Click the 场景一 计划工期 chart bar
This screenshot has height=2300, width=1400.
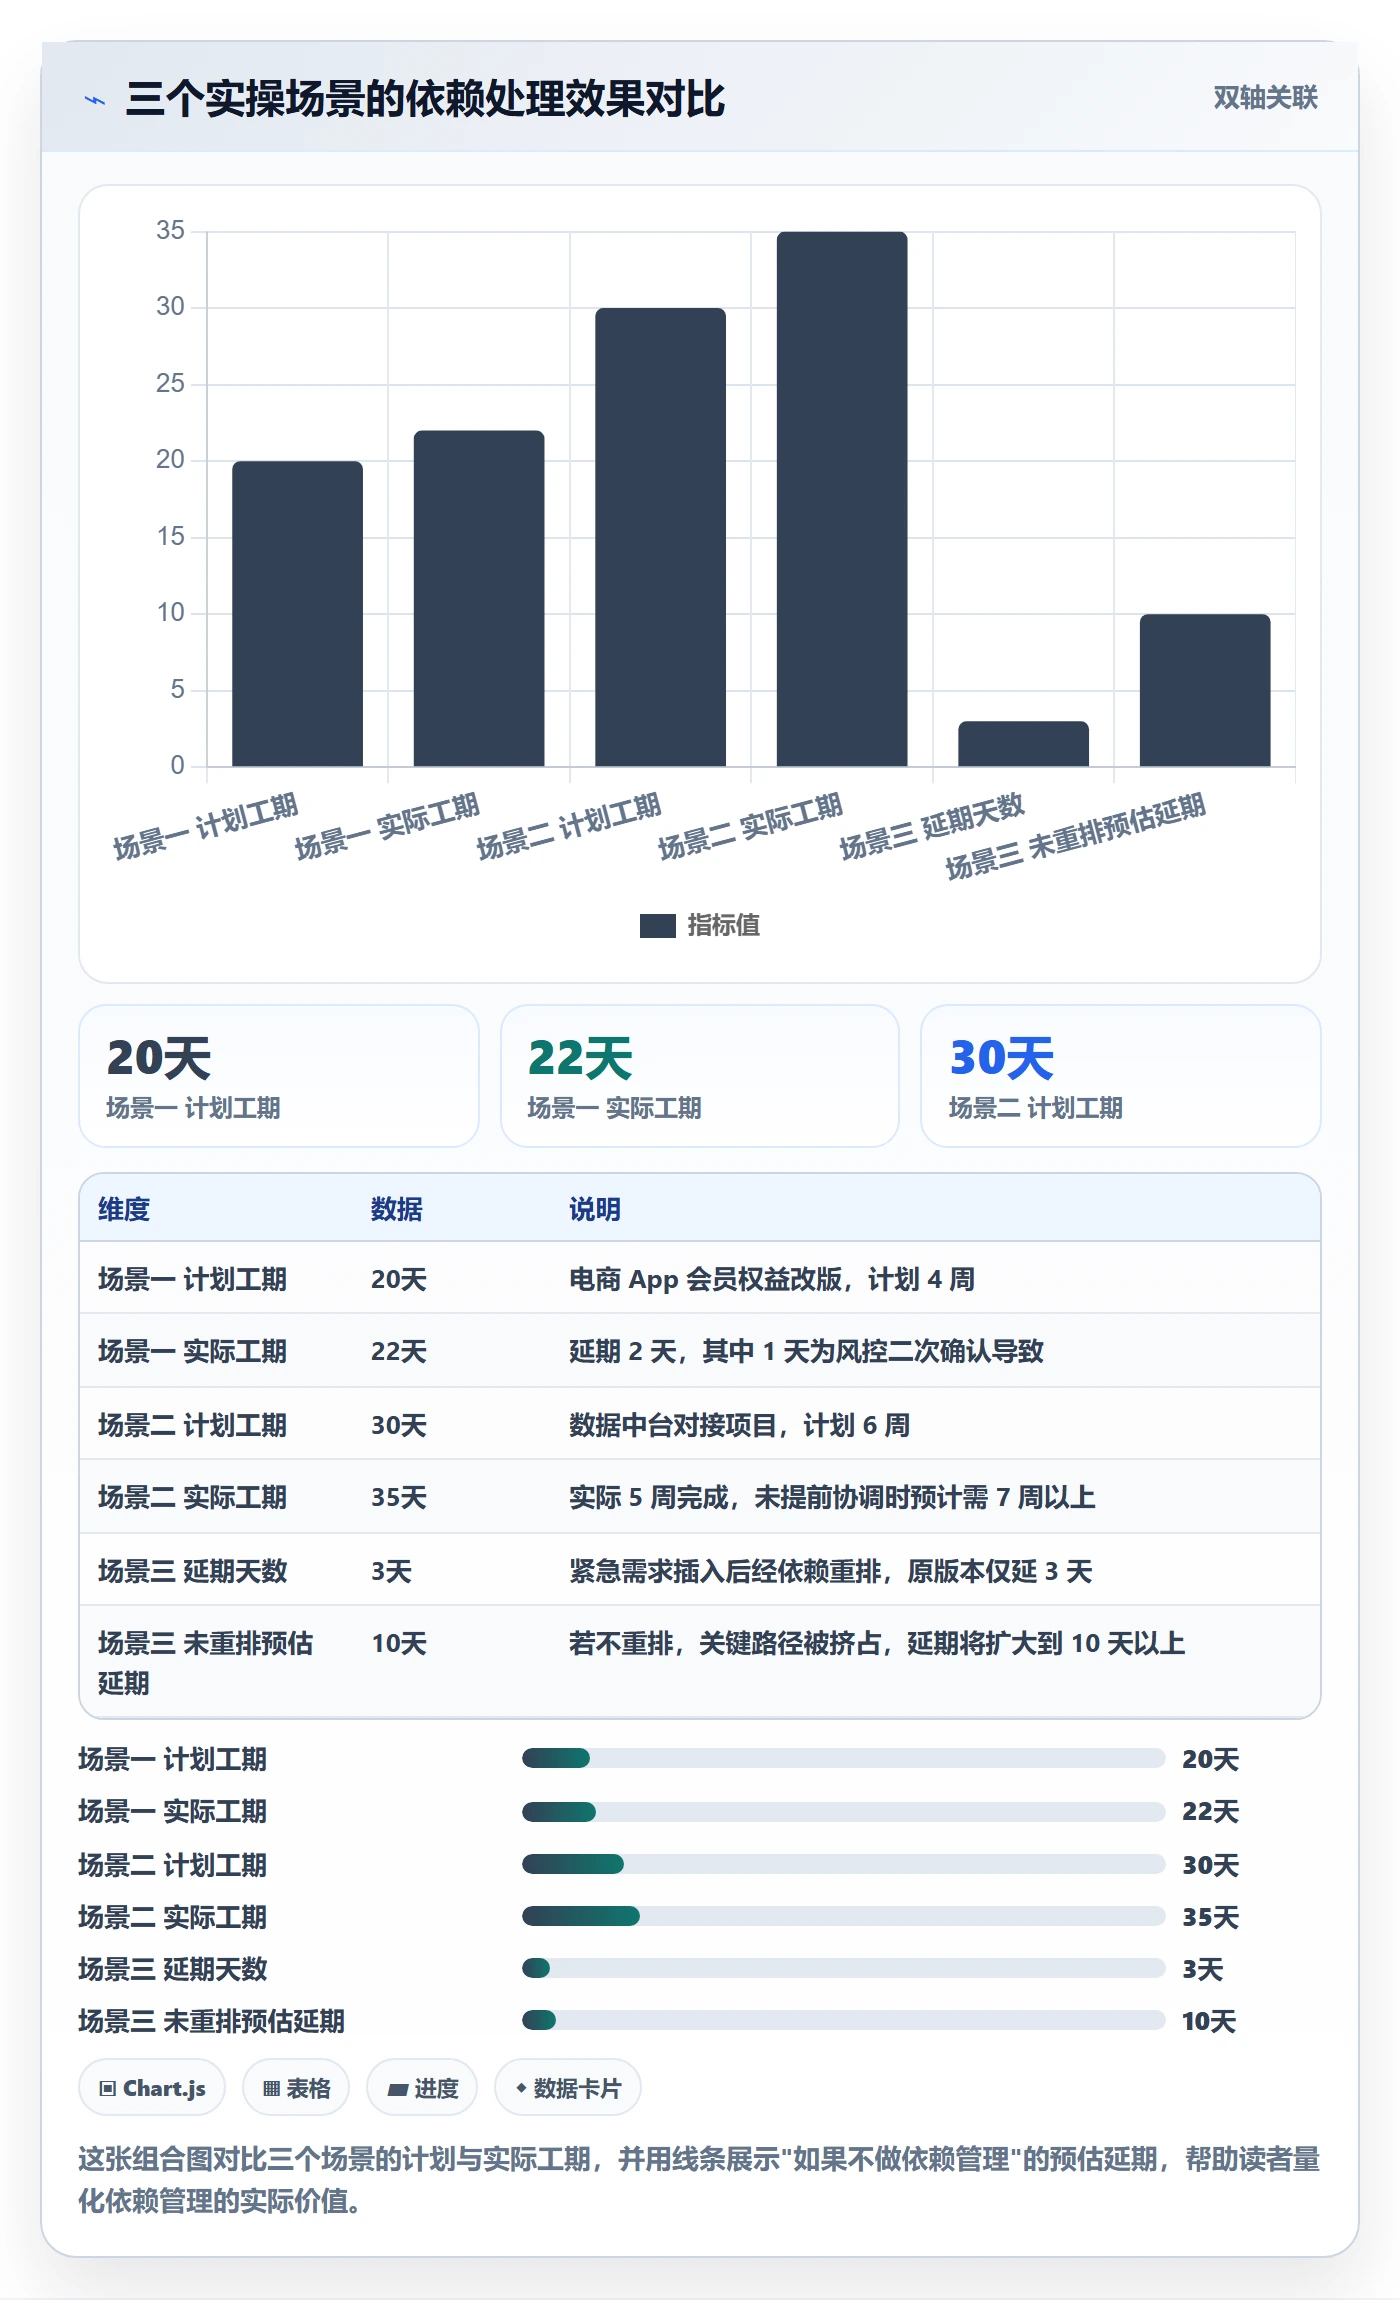point(298,614)
